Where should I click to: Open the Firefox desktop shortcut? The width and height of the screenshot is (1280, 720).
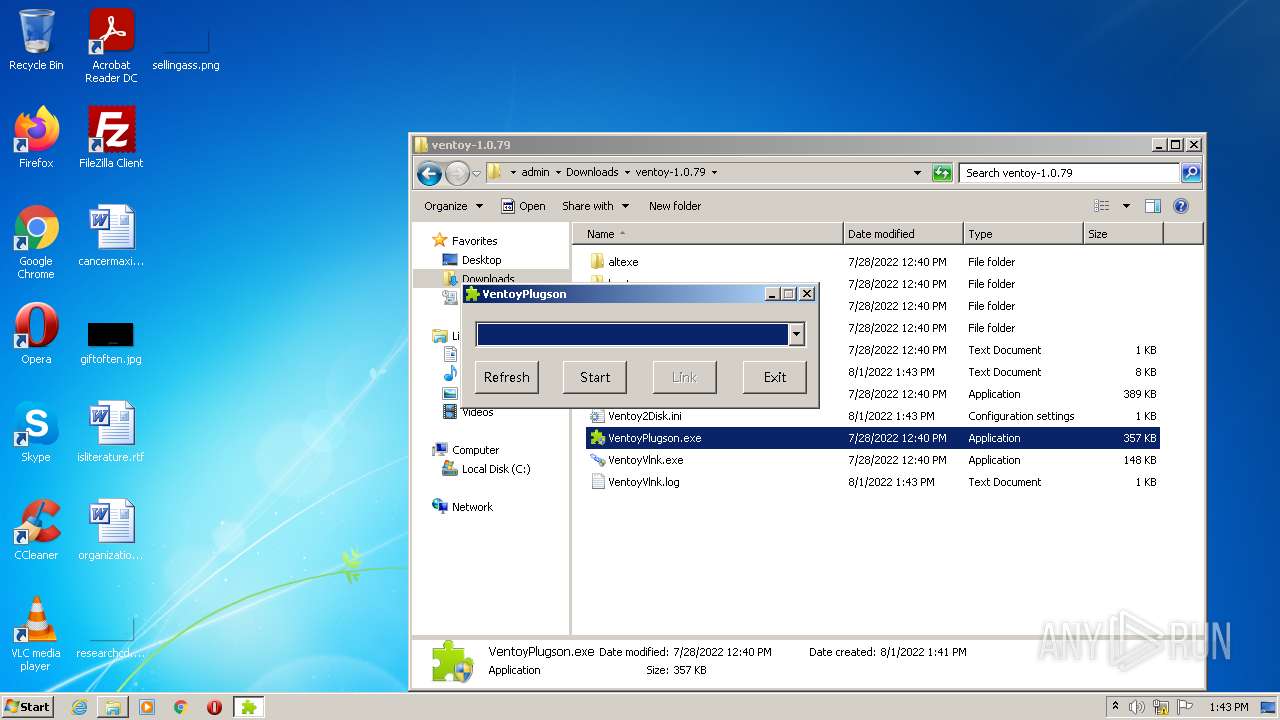point(36,138)
